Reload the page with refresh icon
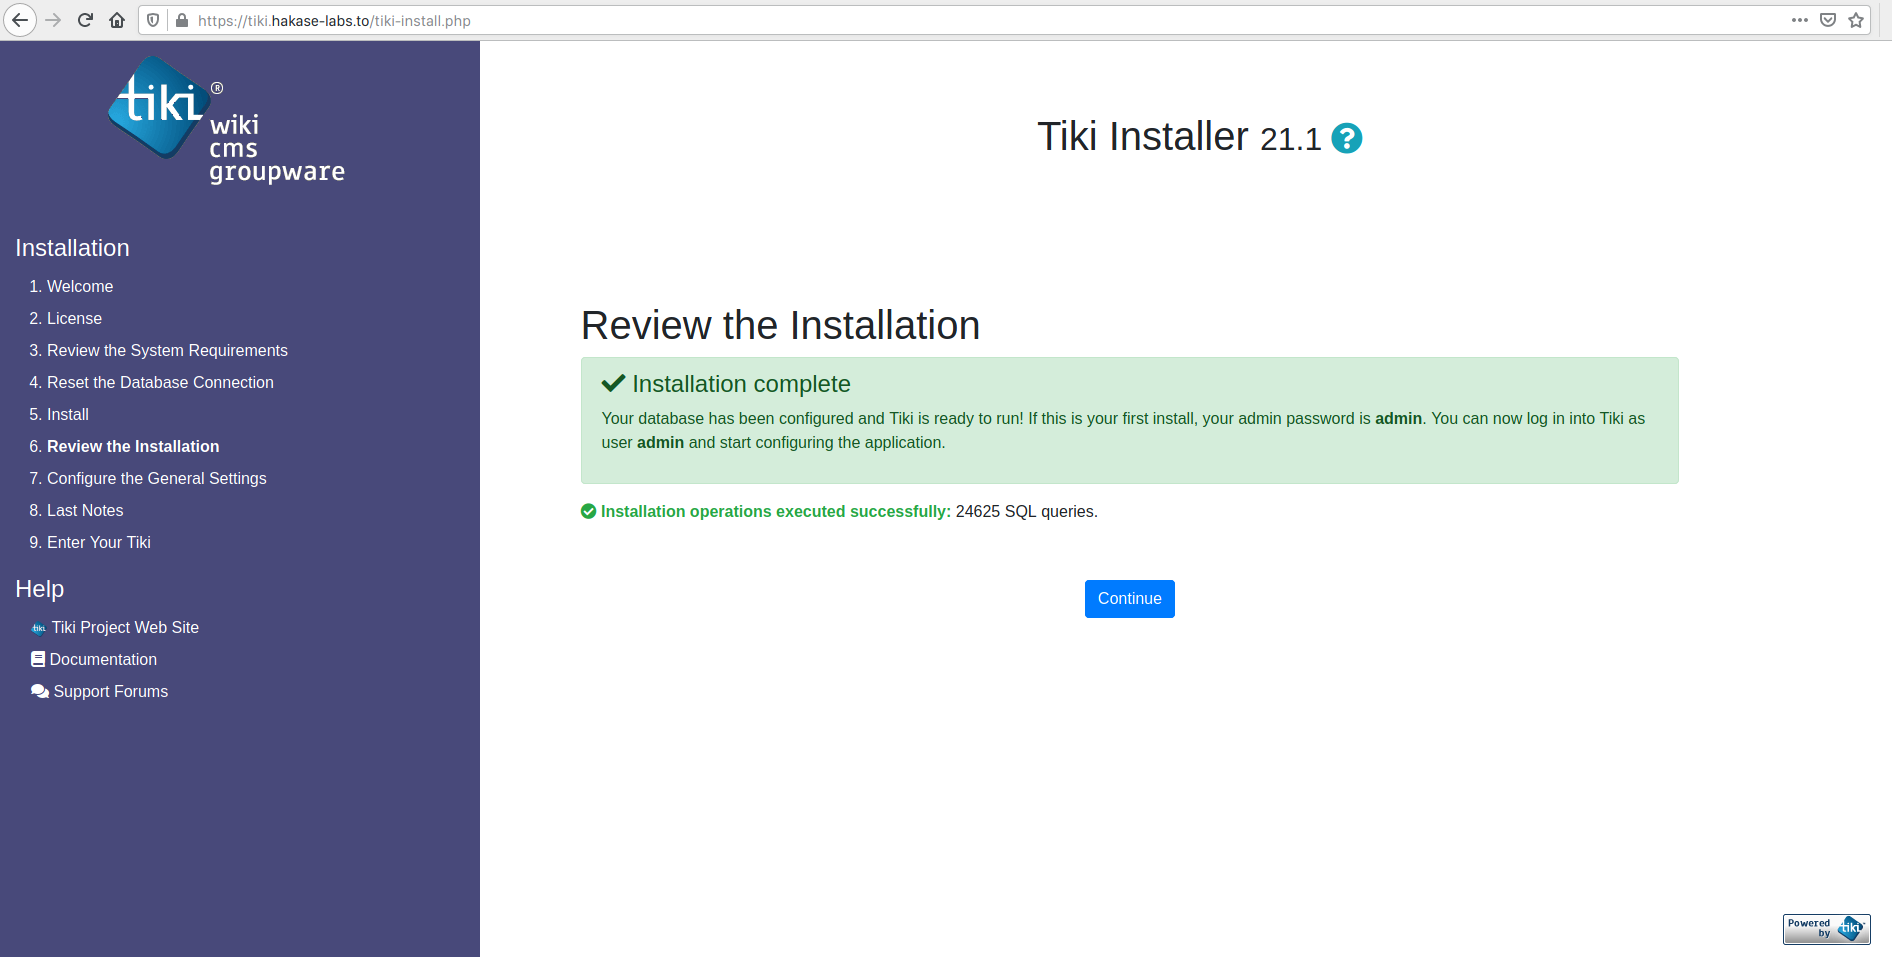This screenshot has width=1892, height=957. click(x=85, y=20)
